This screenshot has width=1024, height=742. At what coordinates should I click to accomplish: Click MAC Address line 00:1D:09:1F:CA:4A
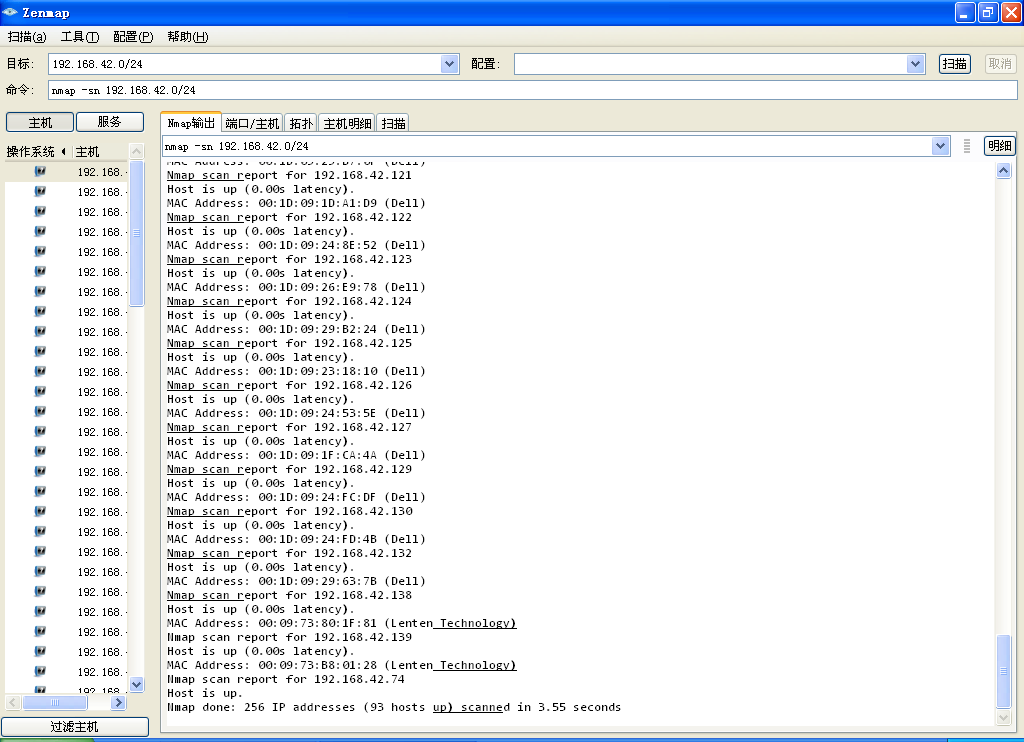pos(296,455)
